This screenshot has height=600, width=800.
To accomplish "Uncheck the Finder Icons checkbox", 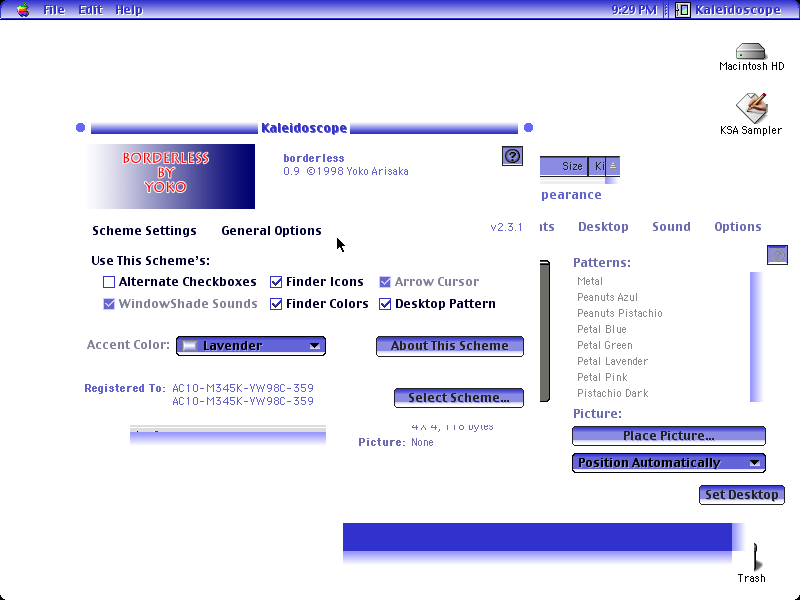I will [x=276, y=282].
